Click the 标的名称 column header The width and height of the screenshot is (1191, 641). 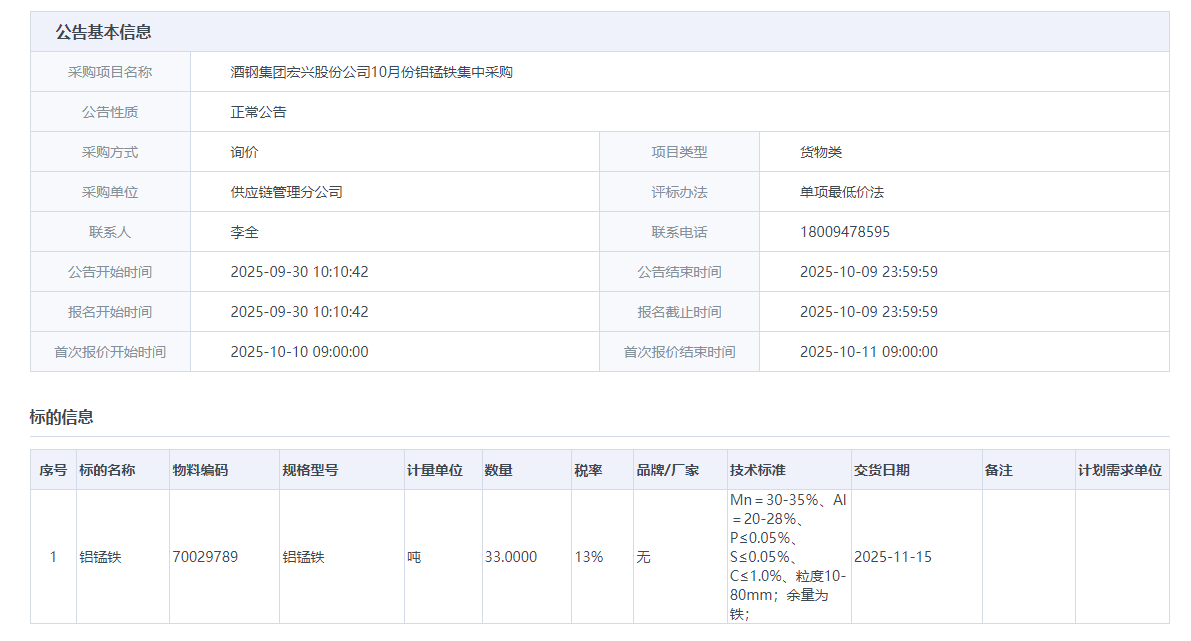pos(107,470)
